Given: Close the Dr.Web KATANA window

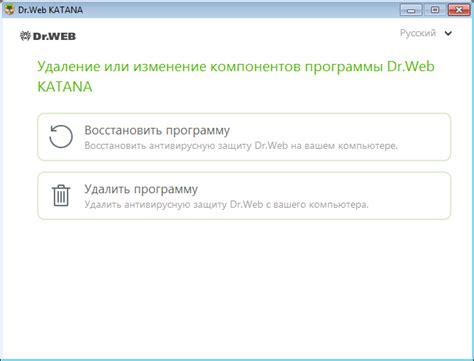Looking at the screenshot, I should (459, 10).
